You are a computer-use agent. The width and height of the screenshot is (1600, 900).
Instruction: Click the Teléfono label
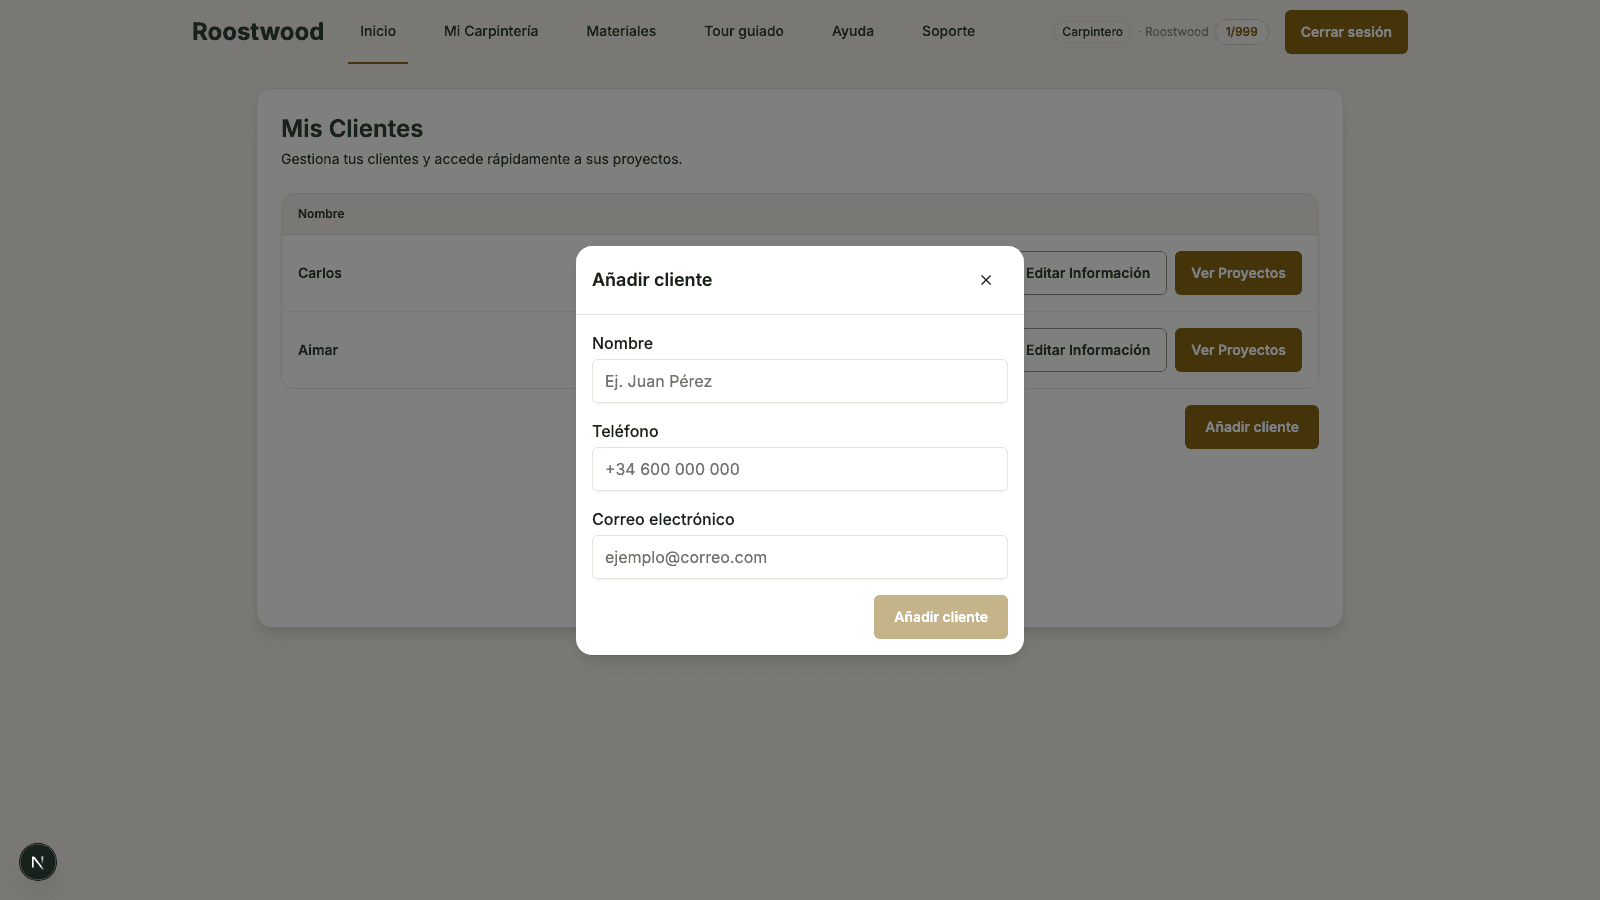[x=625, y=431]
